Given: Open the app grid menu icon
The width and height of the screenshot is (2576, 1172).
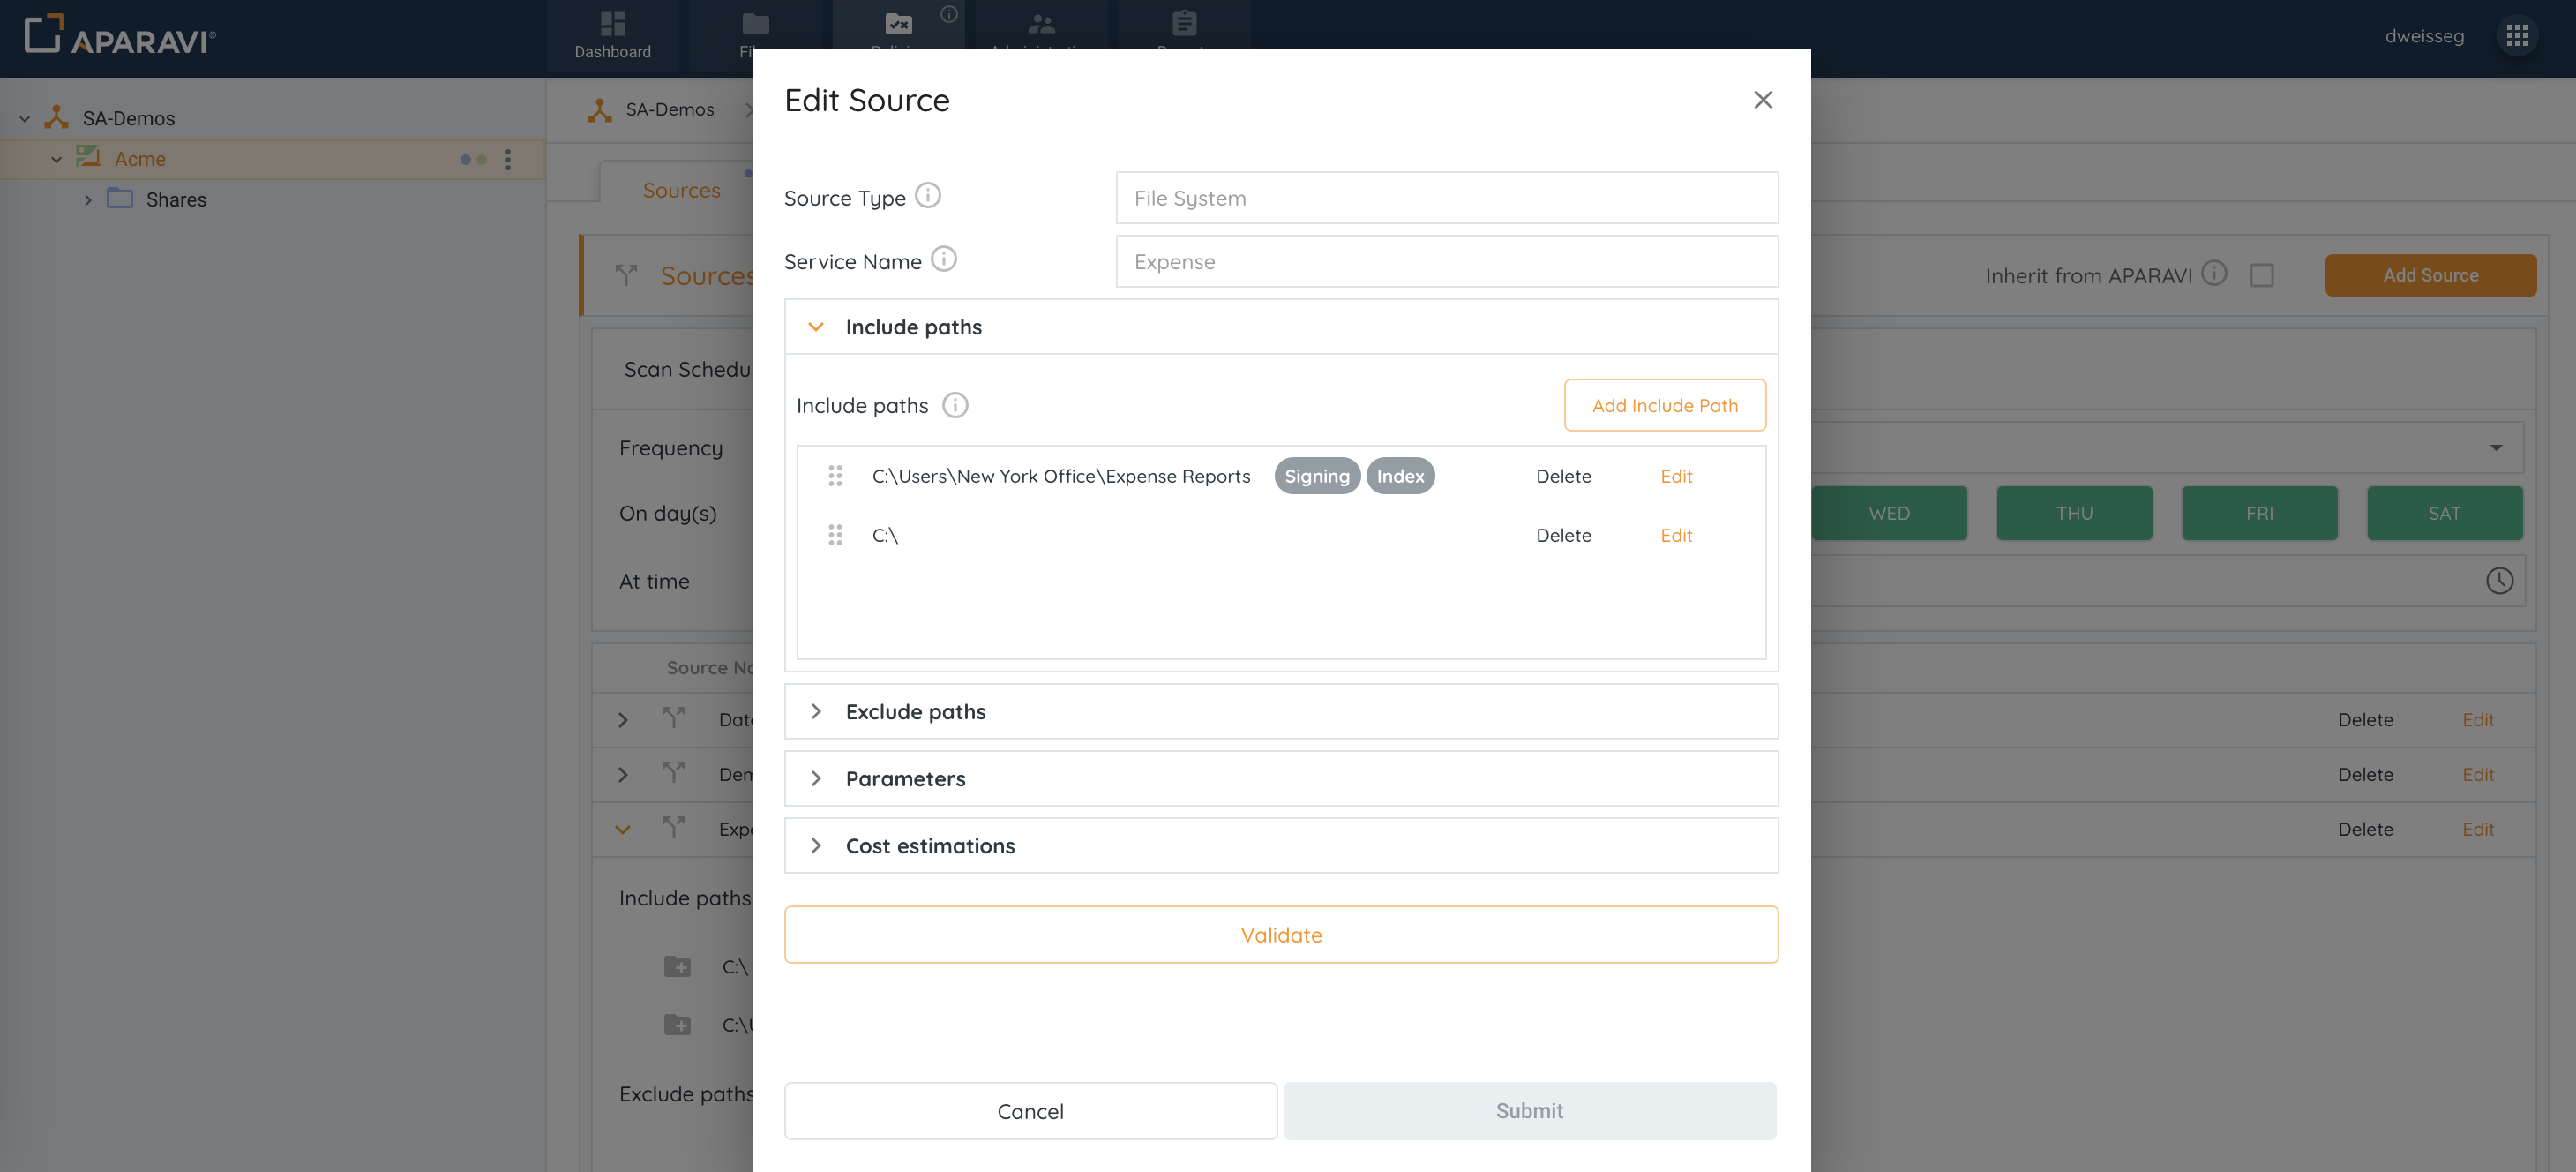Looking at the screenshot, I should [x=2516, y=36].
